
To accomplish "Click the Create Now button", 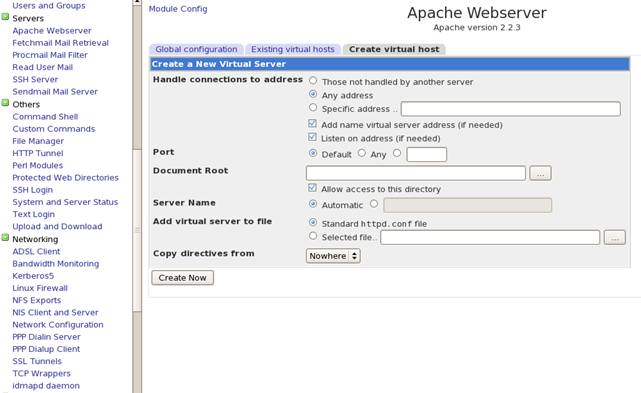I will [x=182, y=278].
